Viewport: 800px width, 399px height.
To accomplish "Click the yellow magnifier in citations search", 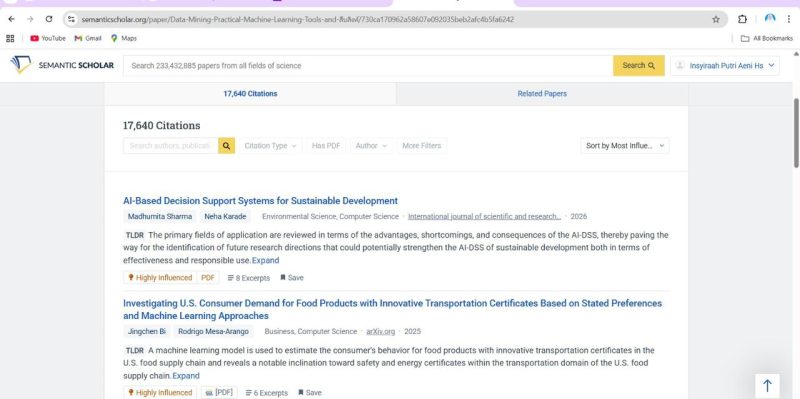I will [x=227, y=146].
